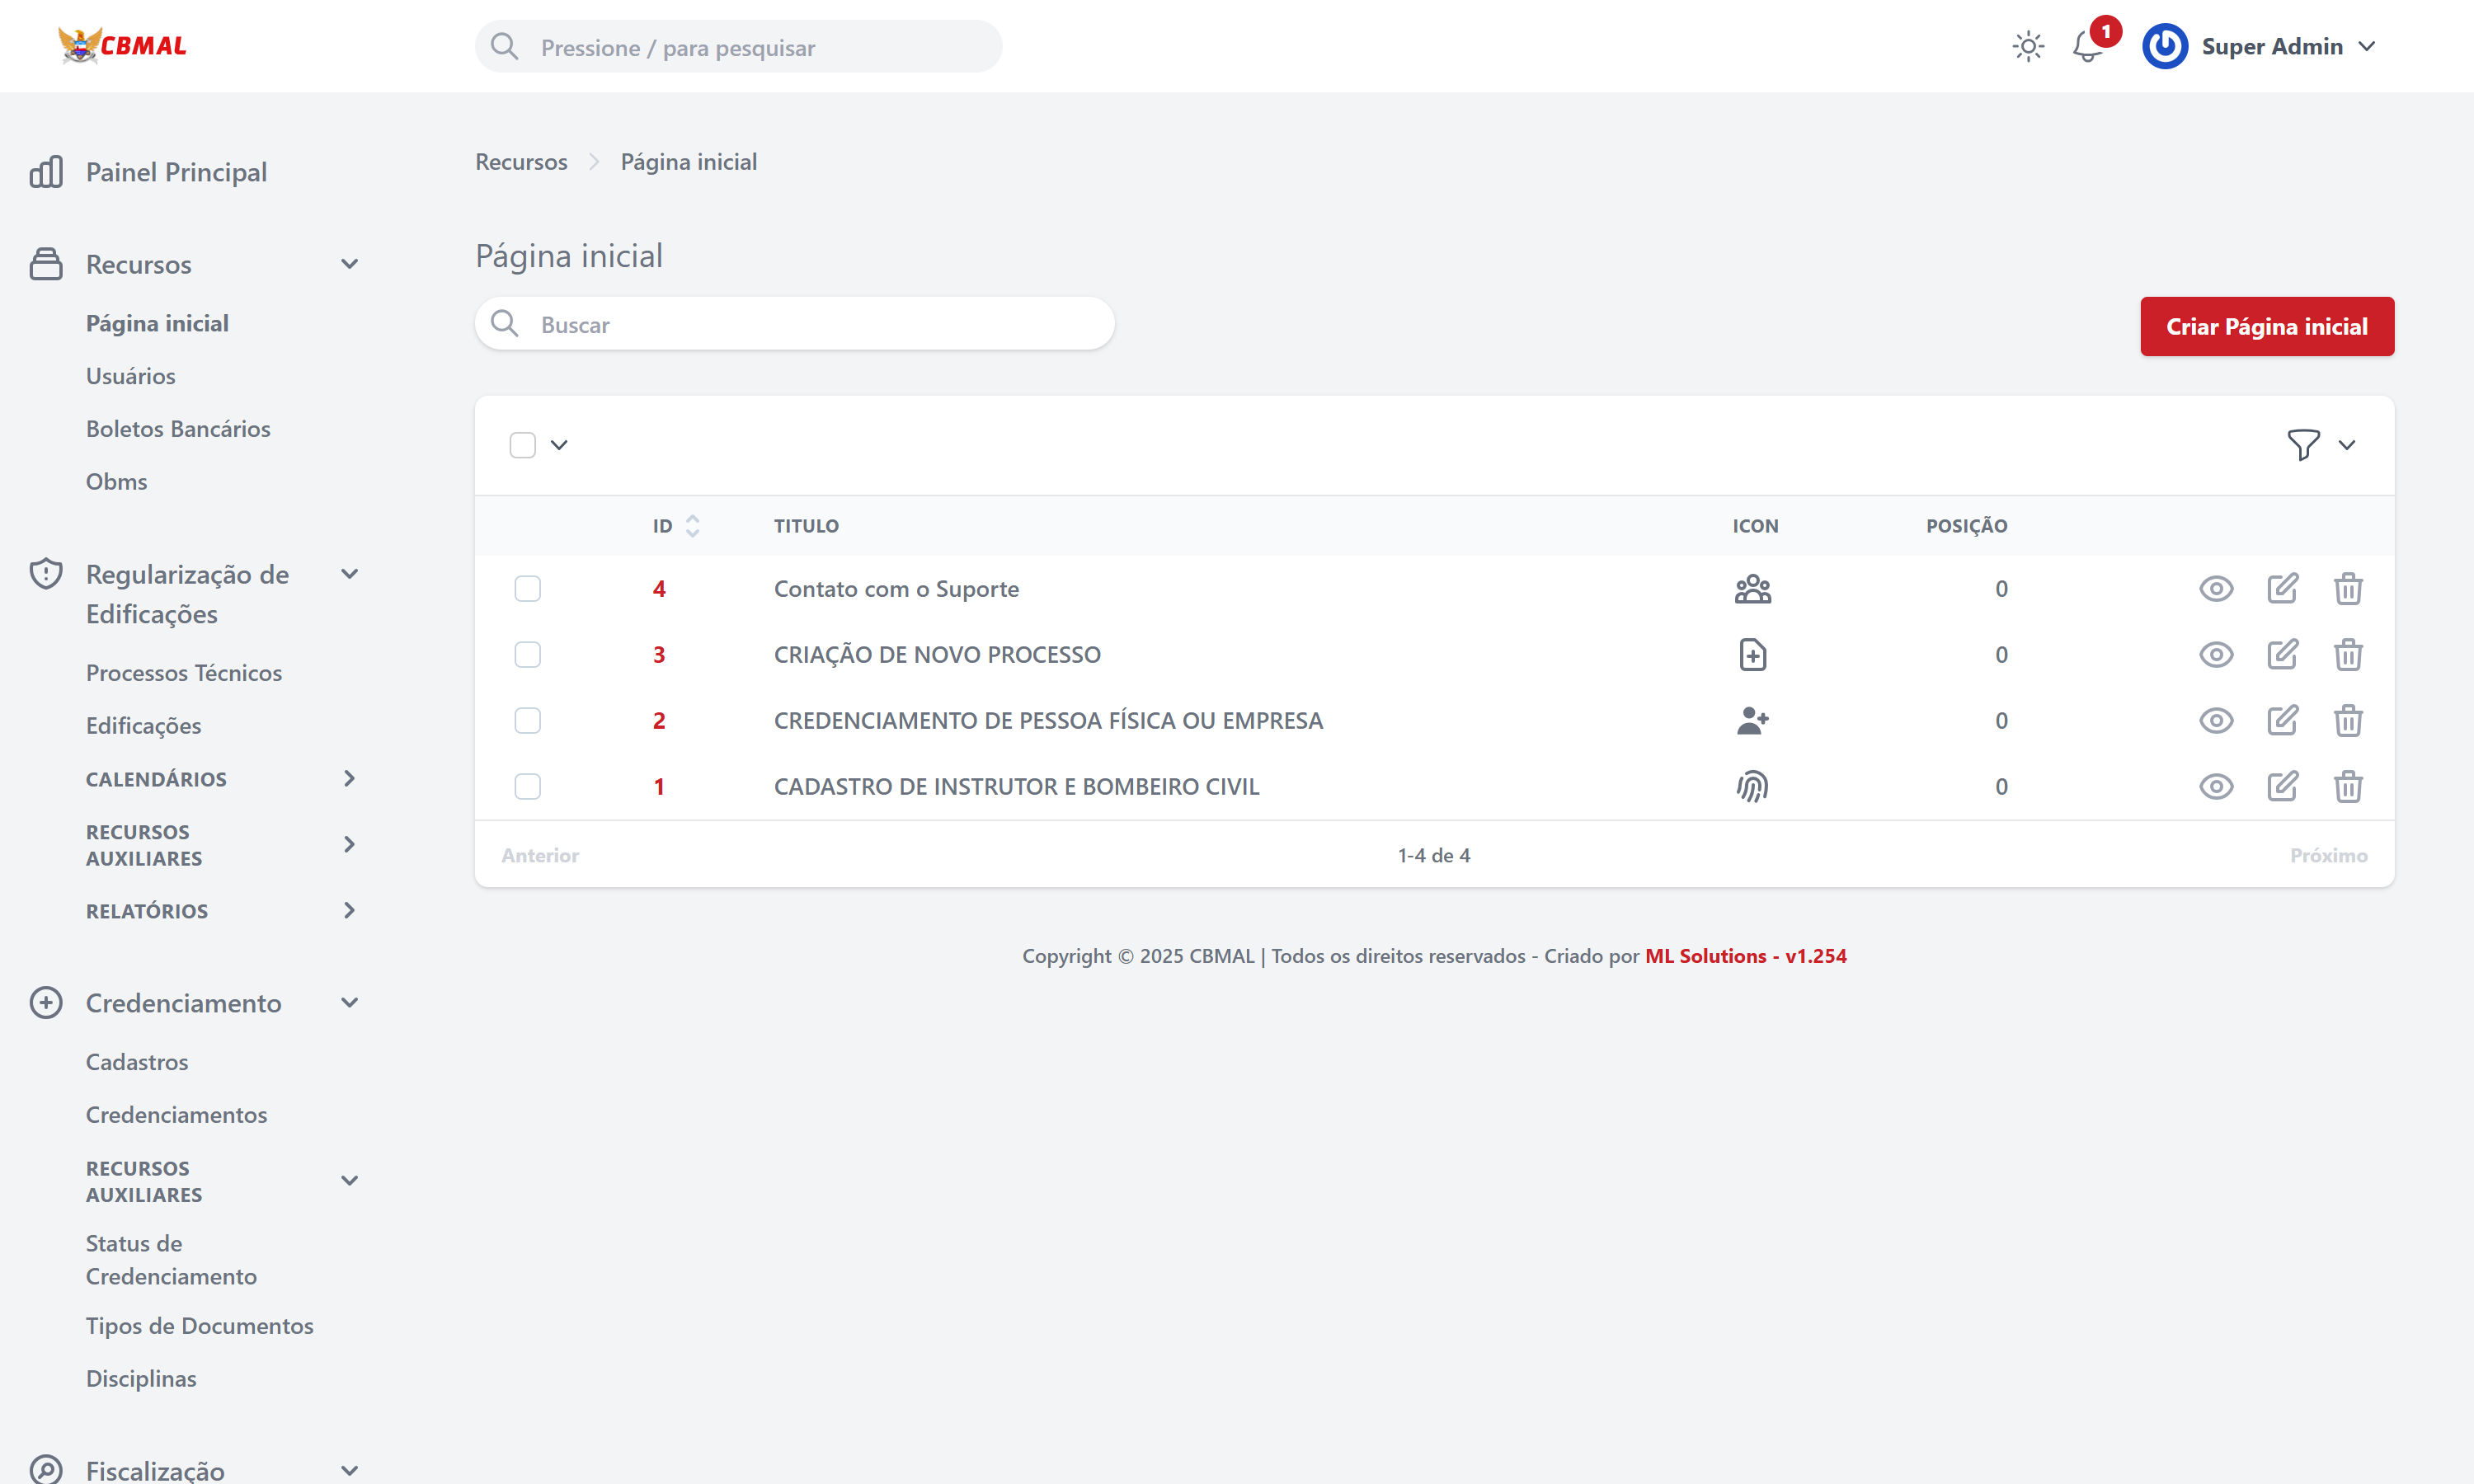The width and height of the screenshot is (2474, 1484).
Task: Open Usuários in the sidebar
Action: (130, 376)
